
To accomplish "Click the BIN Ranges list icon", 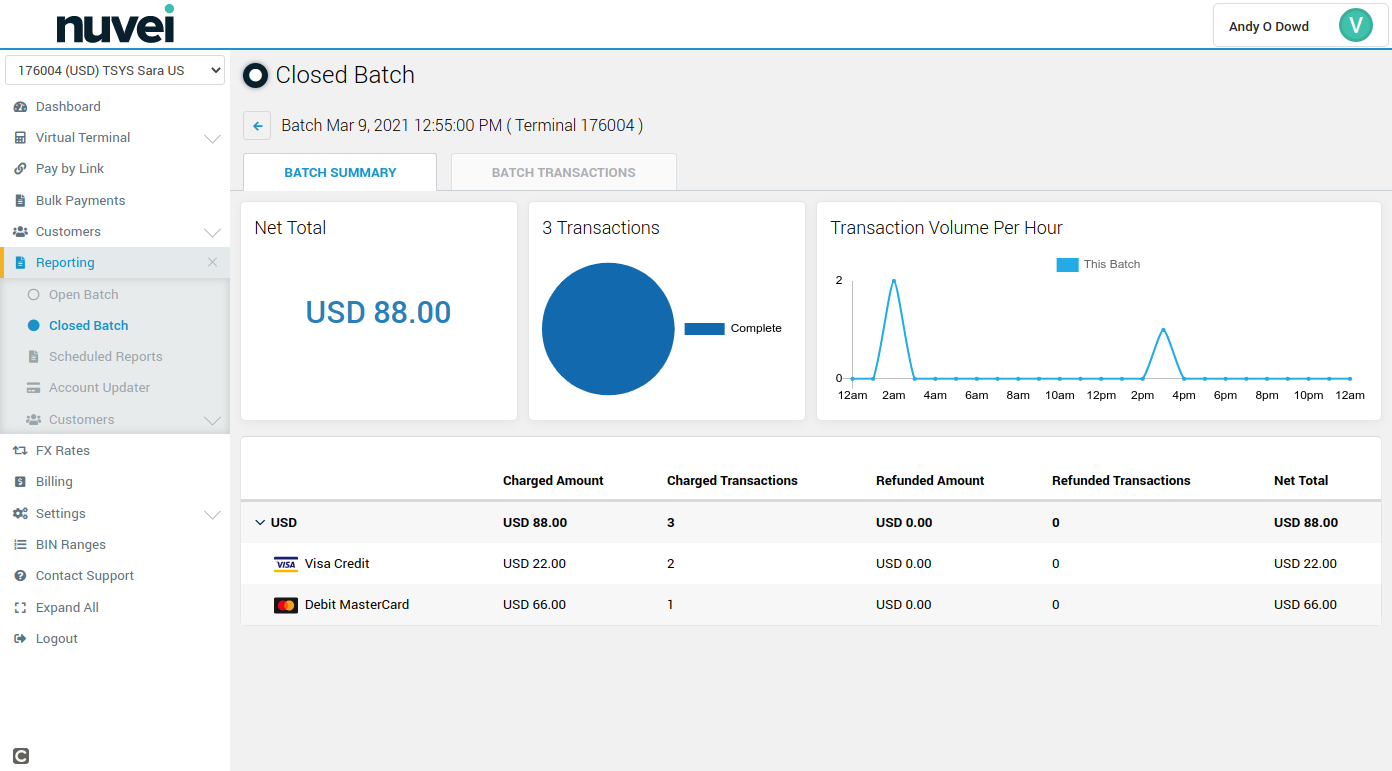I will [x=20, y=545].
